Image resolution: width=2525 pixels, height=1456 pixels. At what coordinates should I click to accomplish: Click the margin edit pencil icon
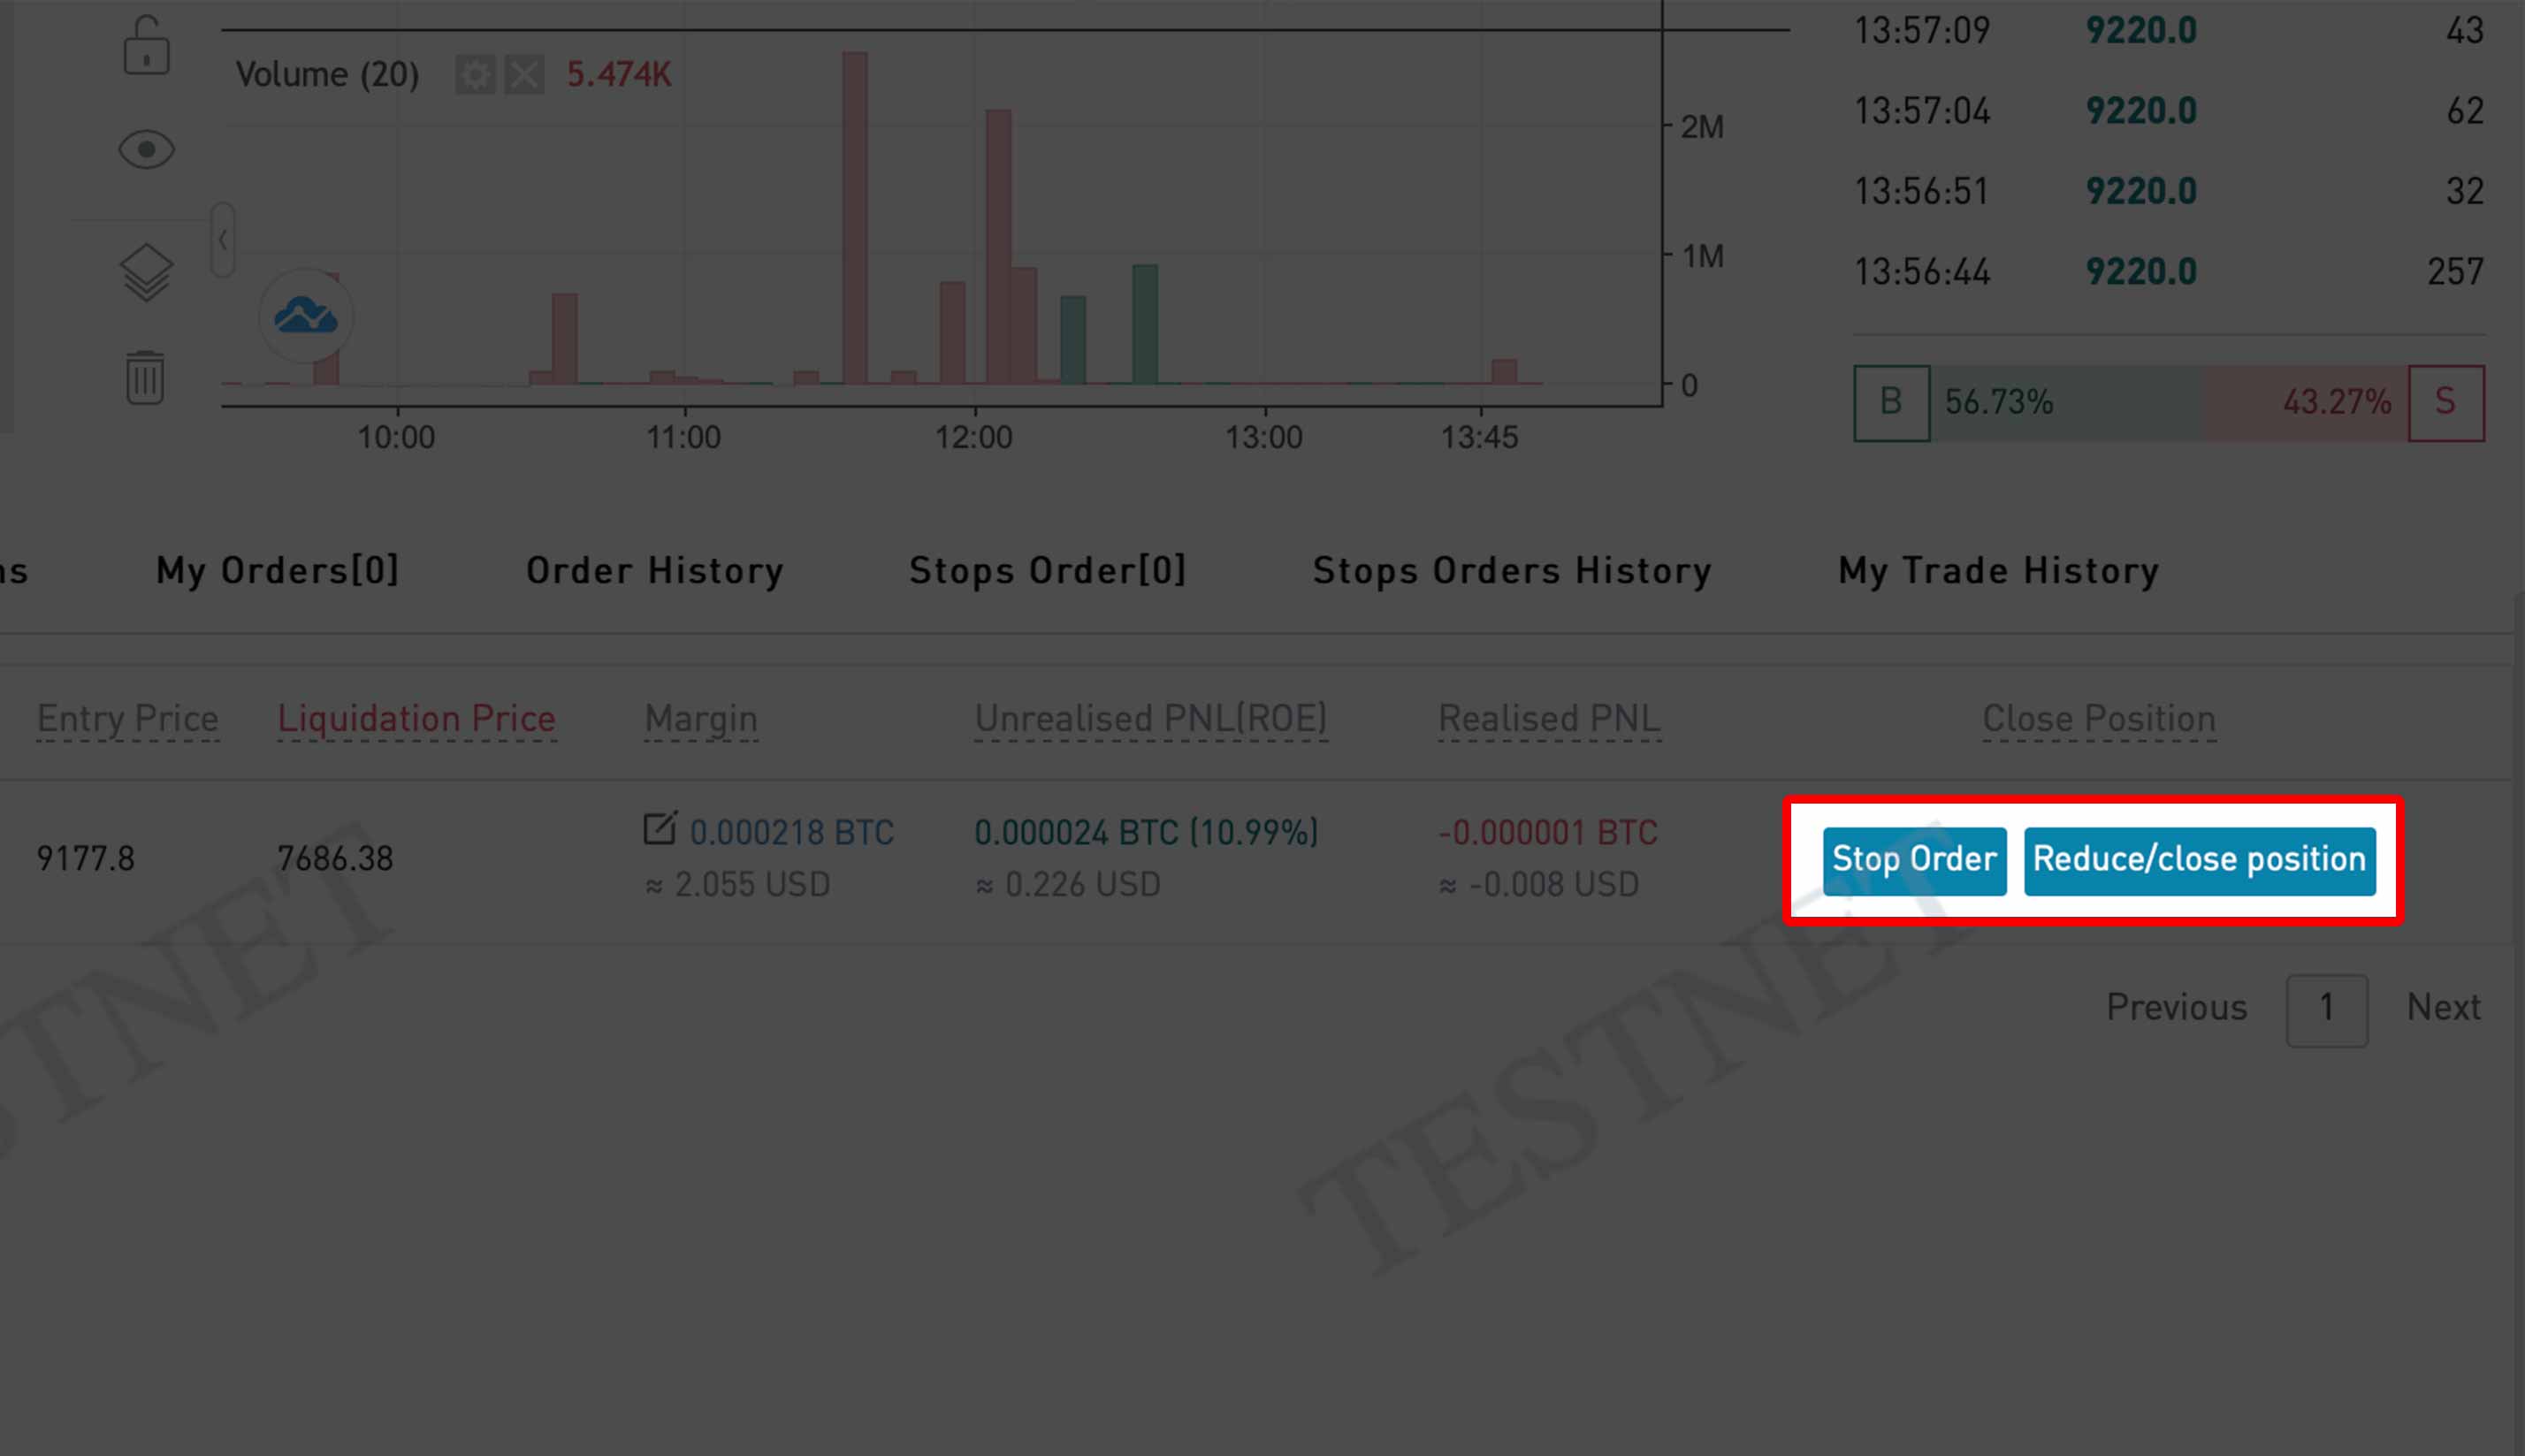pos(660,828)
